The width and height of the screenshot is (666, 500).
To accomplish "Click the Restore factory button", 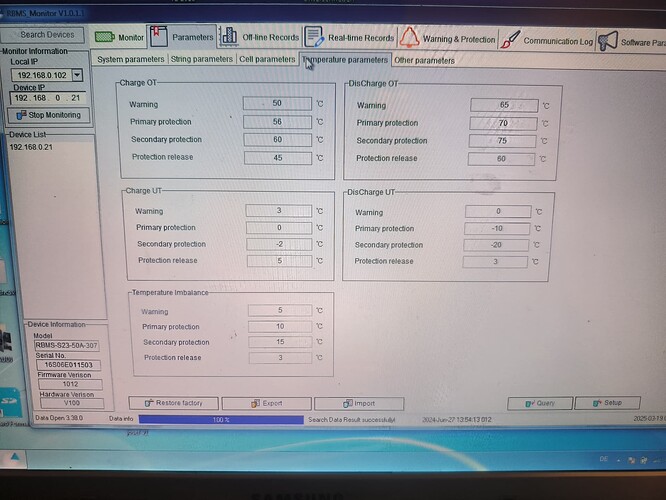I will tap(174, 403).
